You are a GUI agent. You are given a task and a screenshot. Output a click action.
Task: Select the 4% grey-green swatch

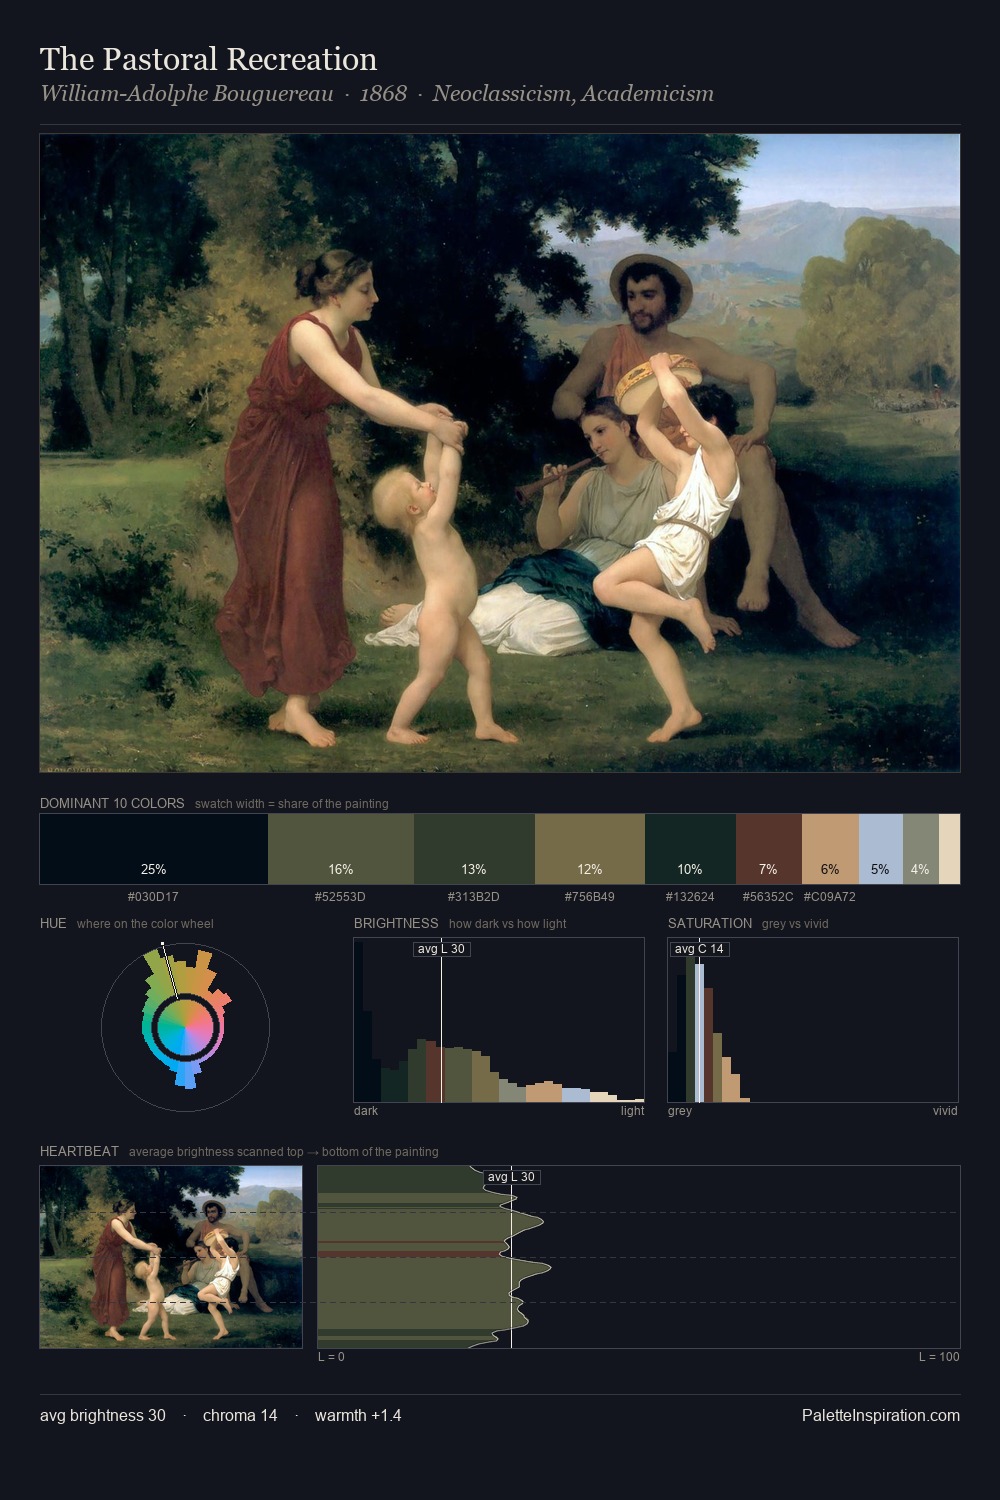point(921,849)
